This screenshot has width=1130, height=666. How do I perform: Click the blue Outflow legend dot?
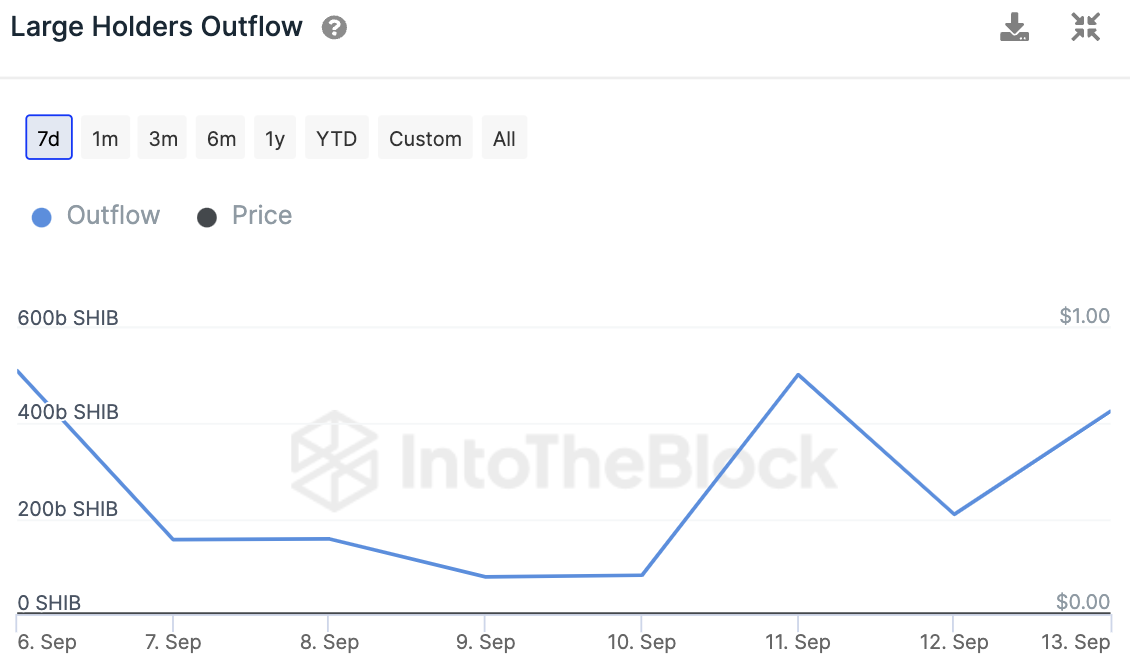(41, 217)
